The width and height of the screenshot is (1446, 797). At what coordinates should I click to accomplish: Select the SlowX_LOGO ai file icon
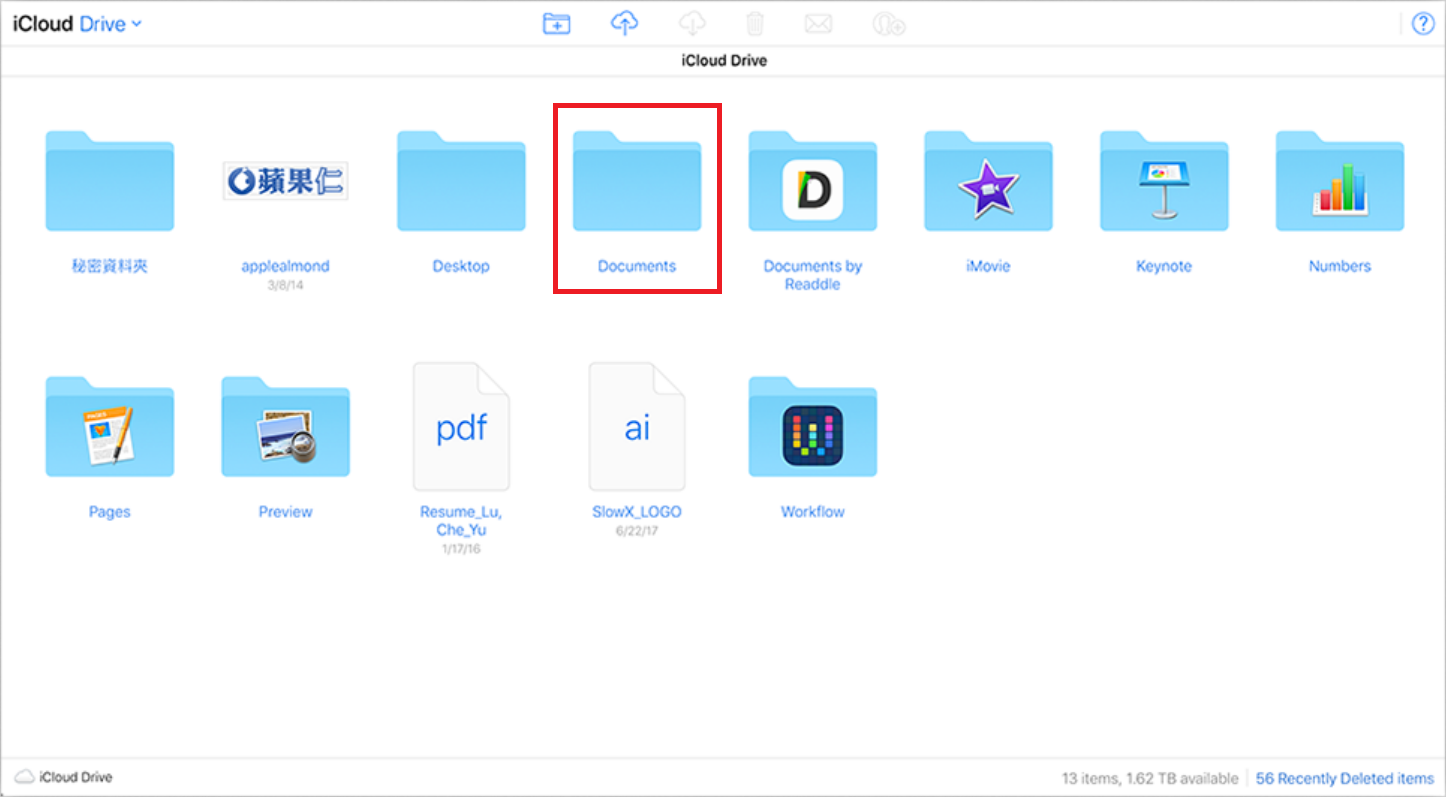[x=637, y=427]
